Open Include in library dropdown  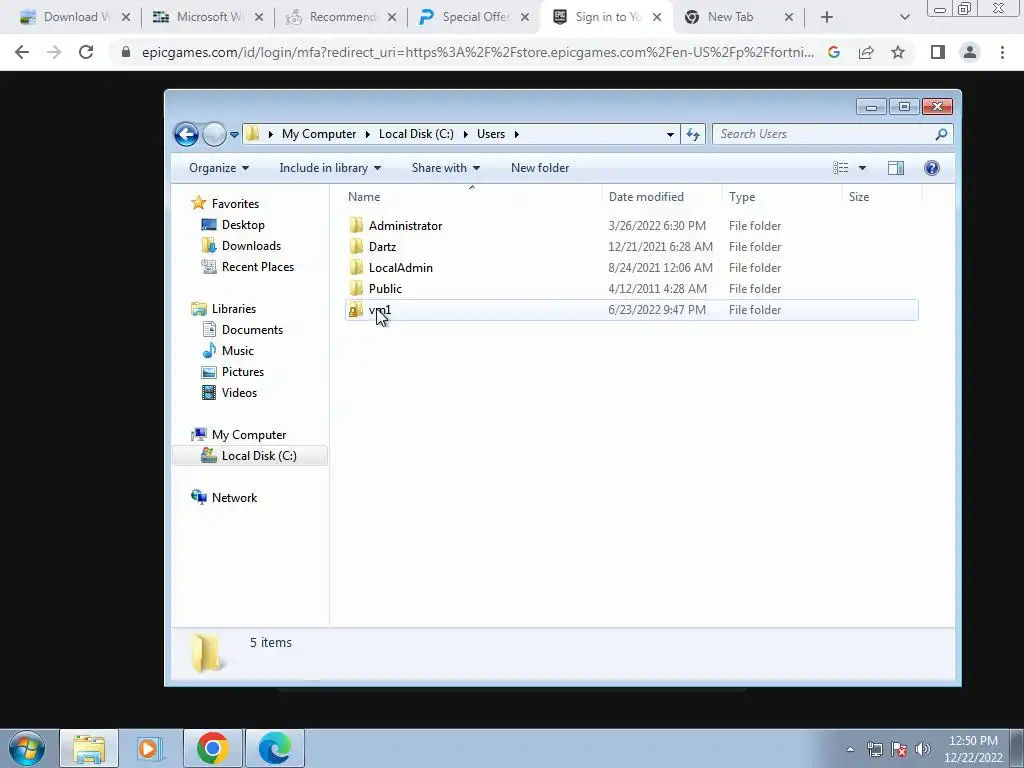[330, 168]
